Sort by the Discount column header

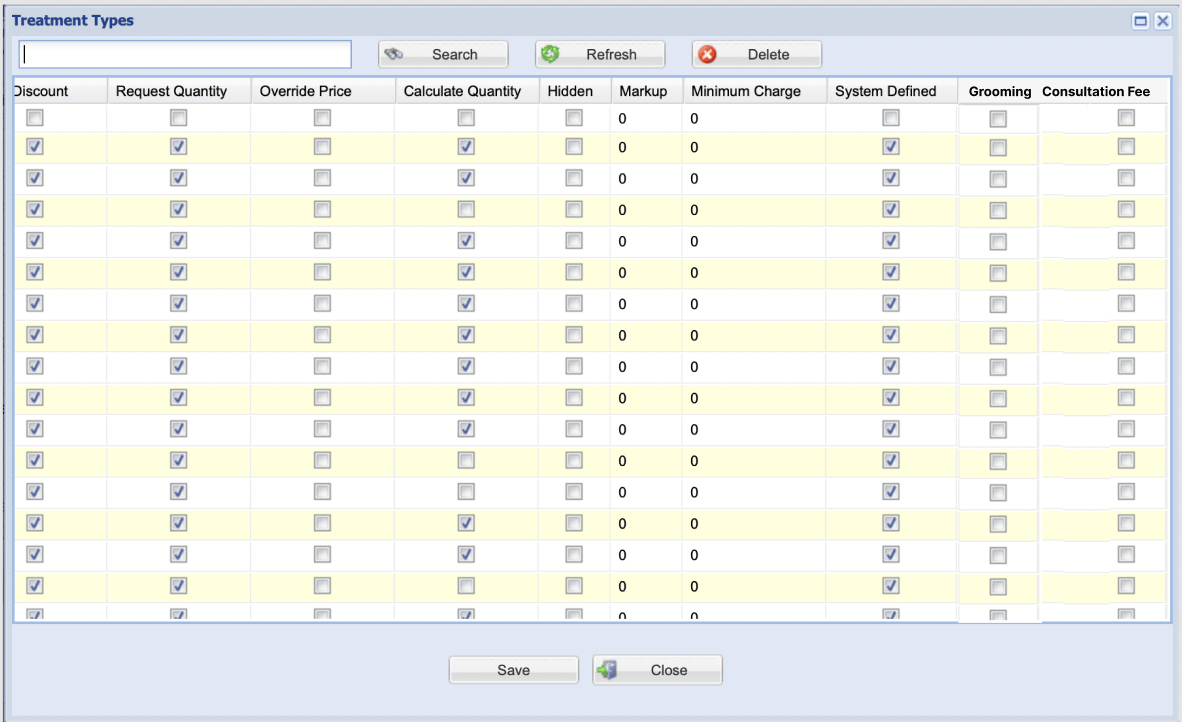[x=60, y=91]
